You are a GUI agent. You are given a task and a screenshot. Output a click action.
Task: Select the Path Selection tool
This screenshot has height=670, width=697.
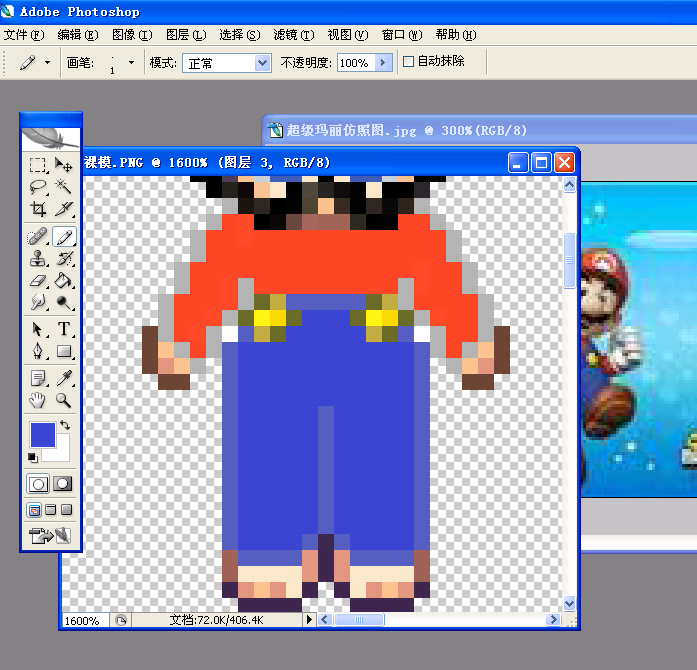point(38,329)
